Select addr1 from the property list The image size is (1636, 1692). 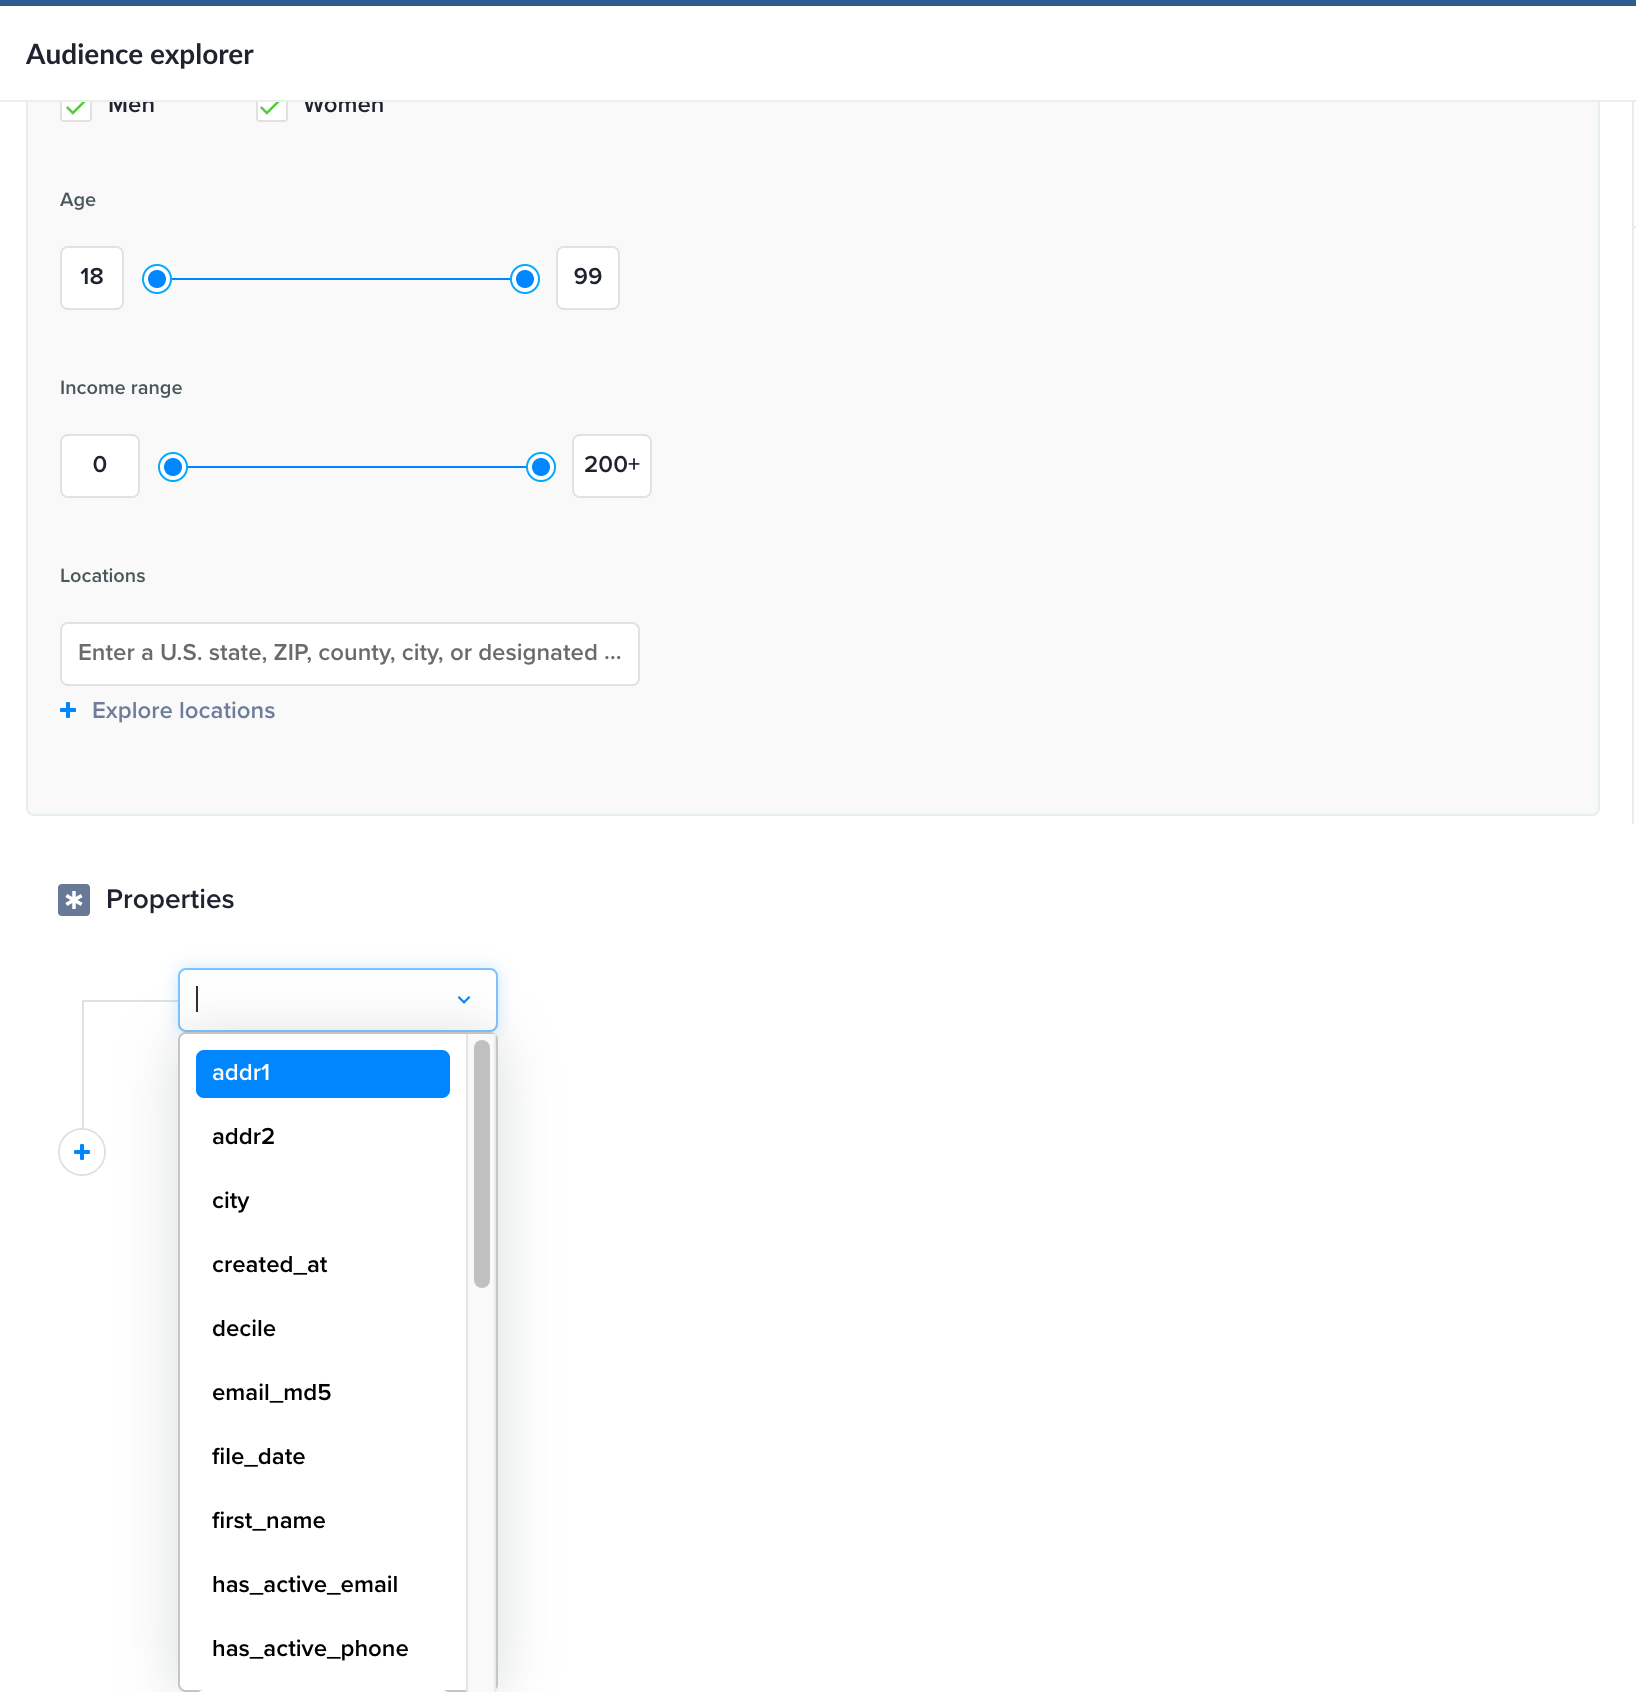pos(322,1073)
